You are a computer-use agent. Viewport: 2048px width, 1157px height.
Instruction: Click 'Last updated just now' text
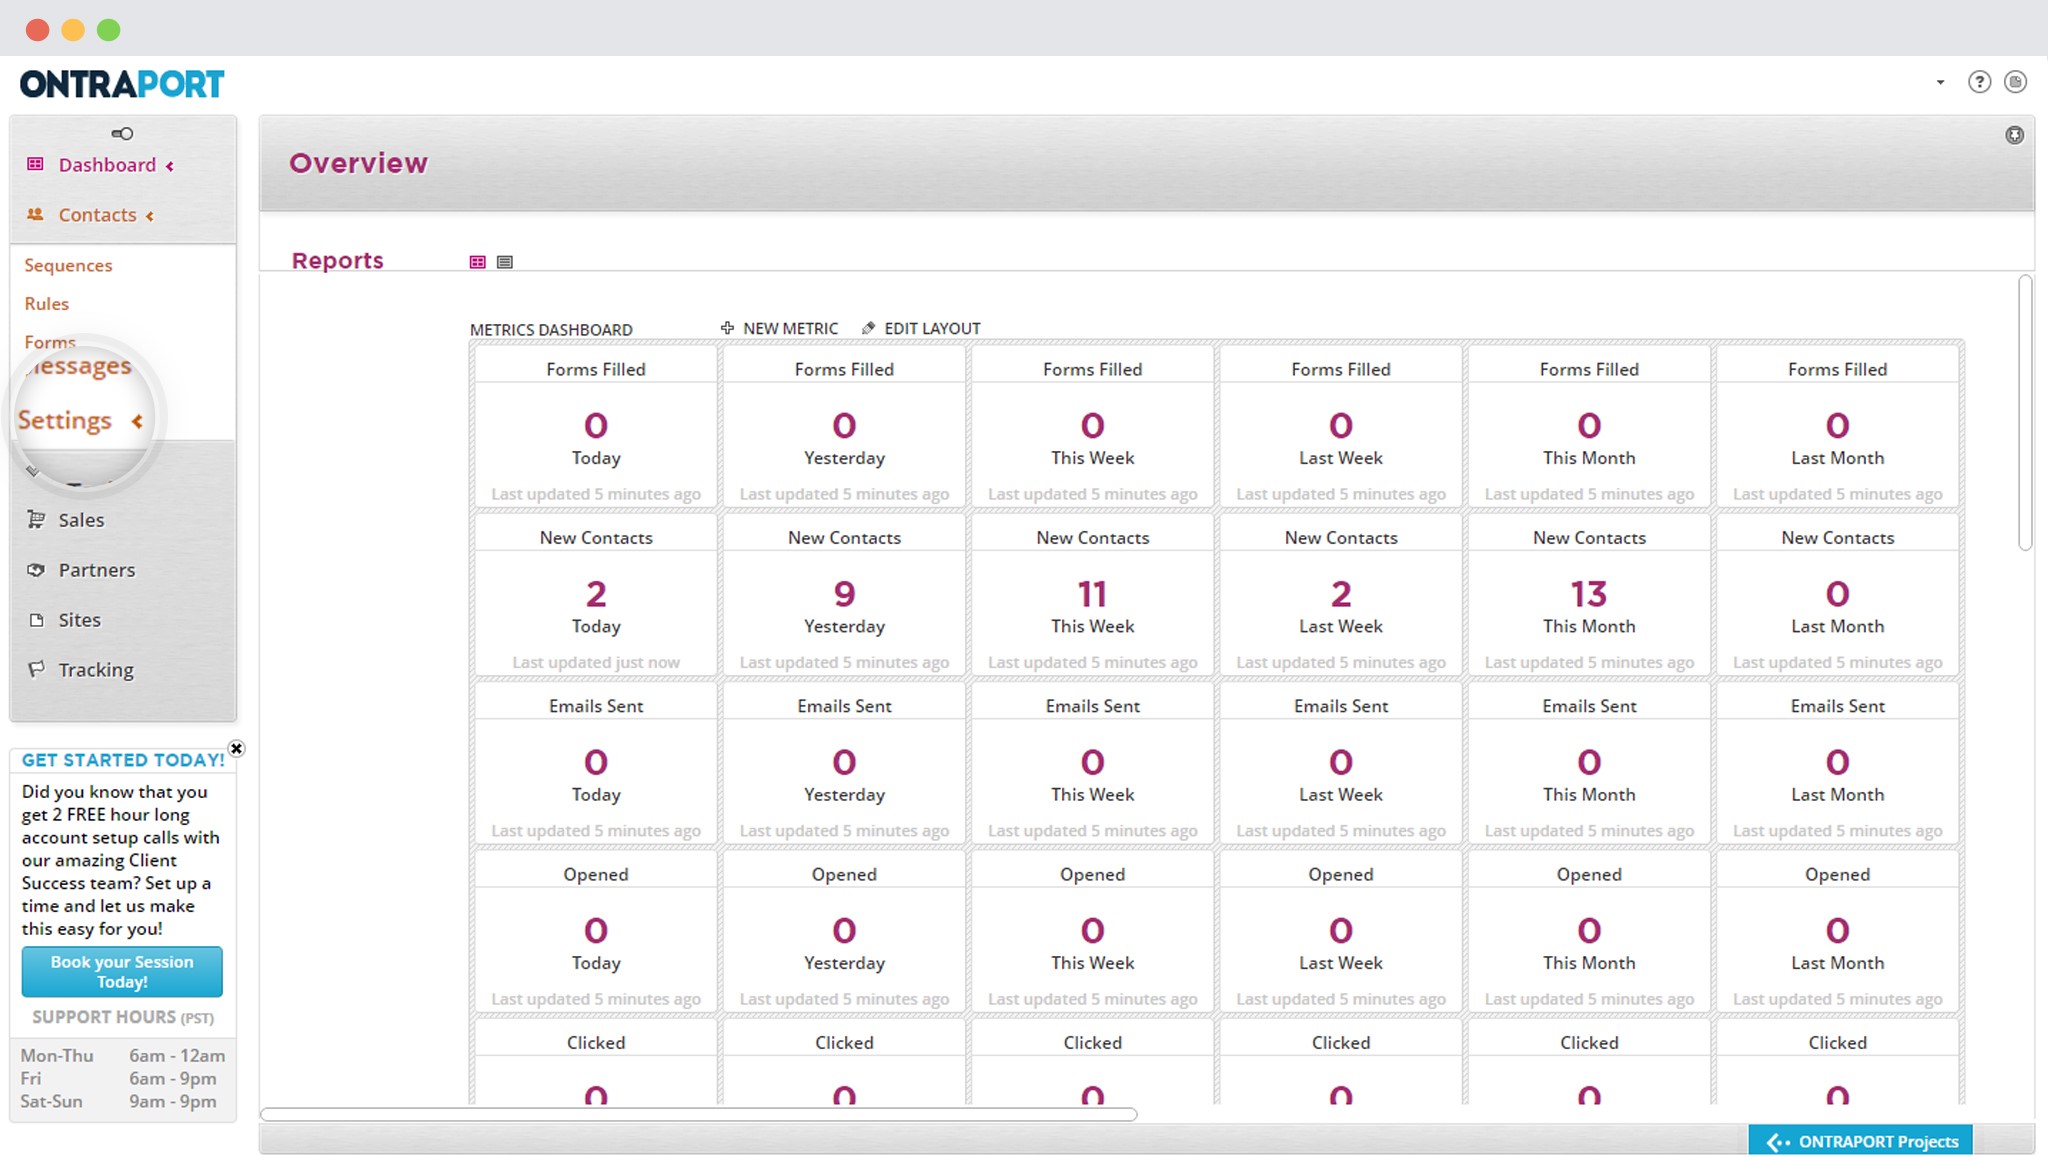[596, 662]
